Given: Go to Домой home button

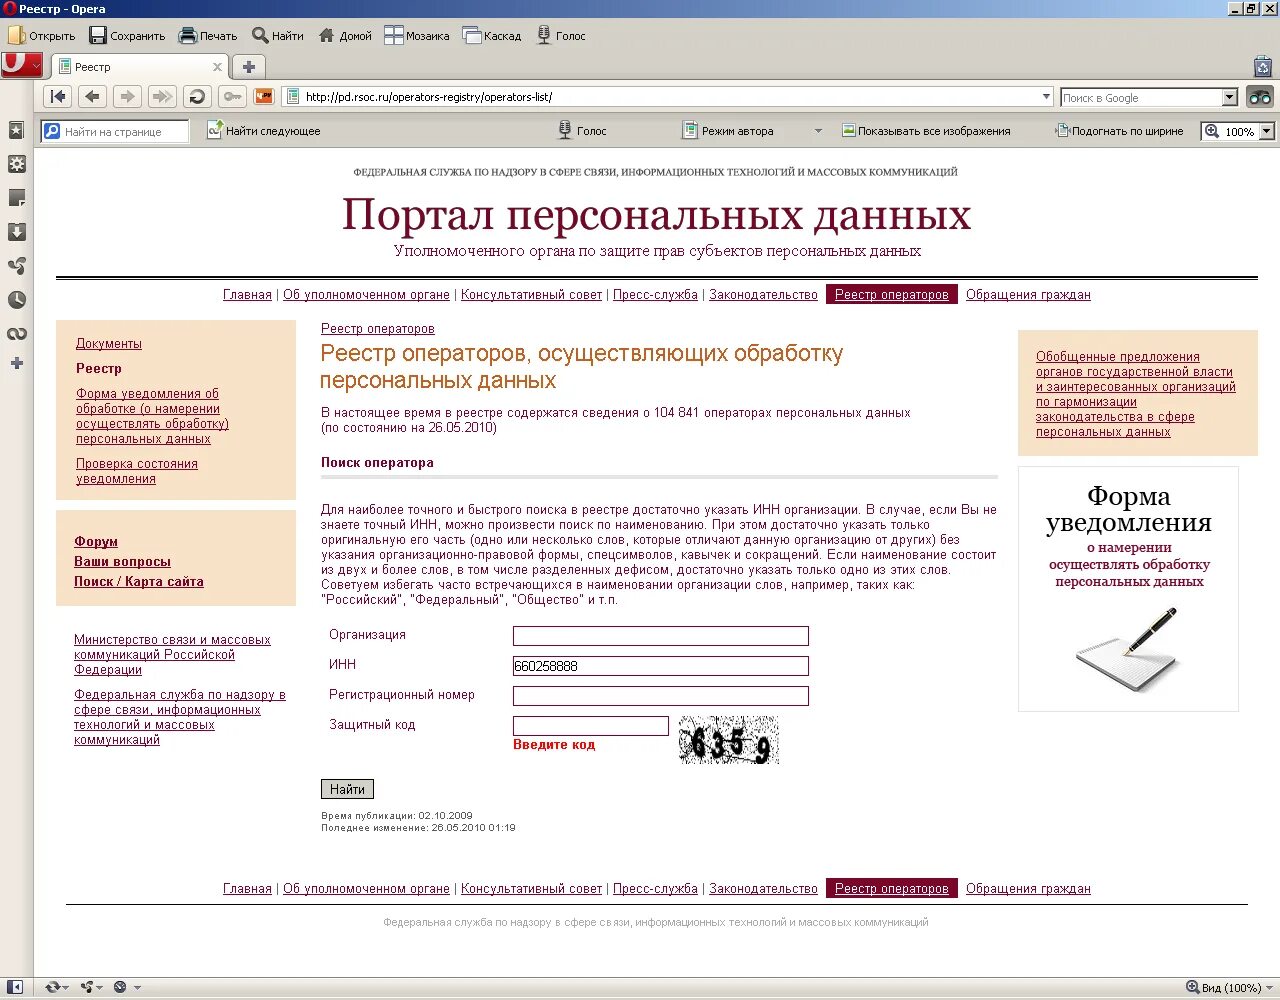Looking at the screenshot, I should click(x=345, y=36).
